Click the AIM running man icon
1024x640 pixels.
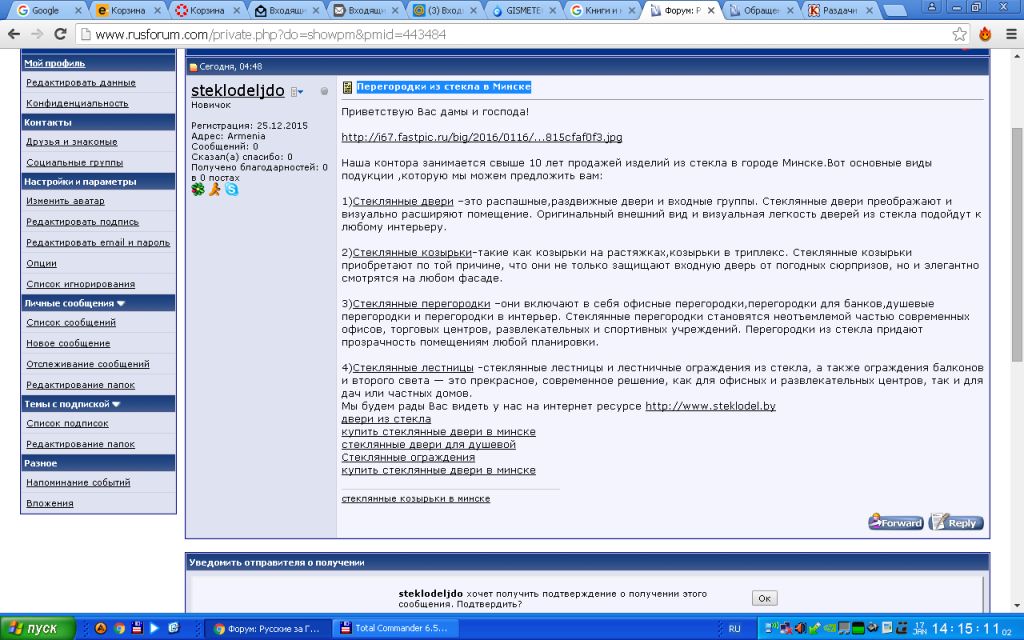point(215,189)
